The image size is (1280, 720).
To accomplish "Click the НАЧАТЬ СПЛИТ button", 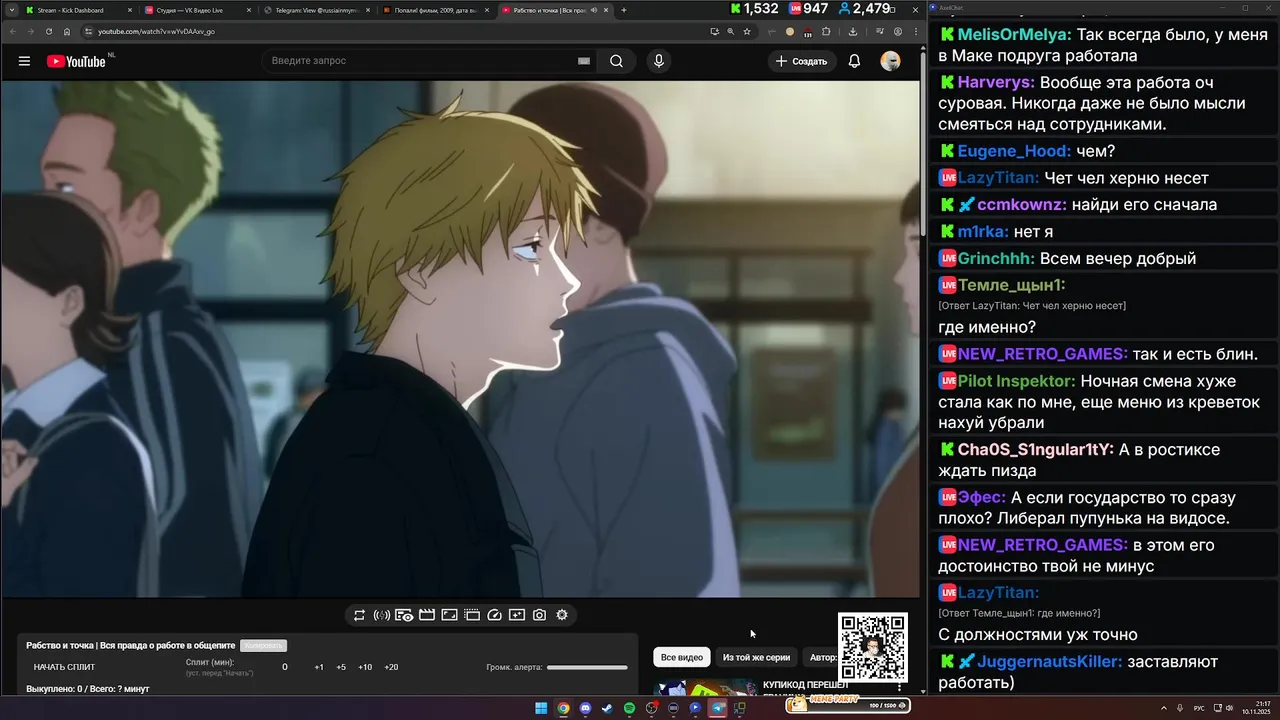I will pyautogui.click(x=64, y=667).
